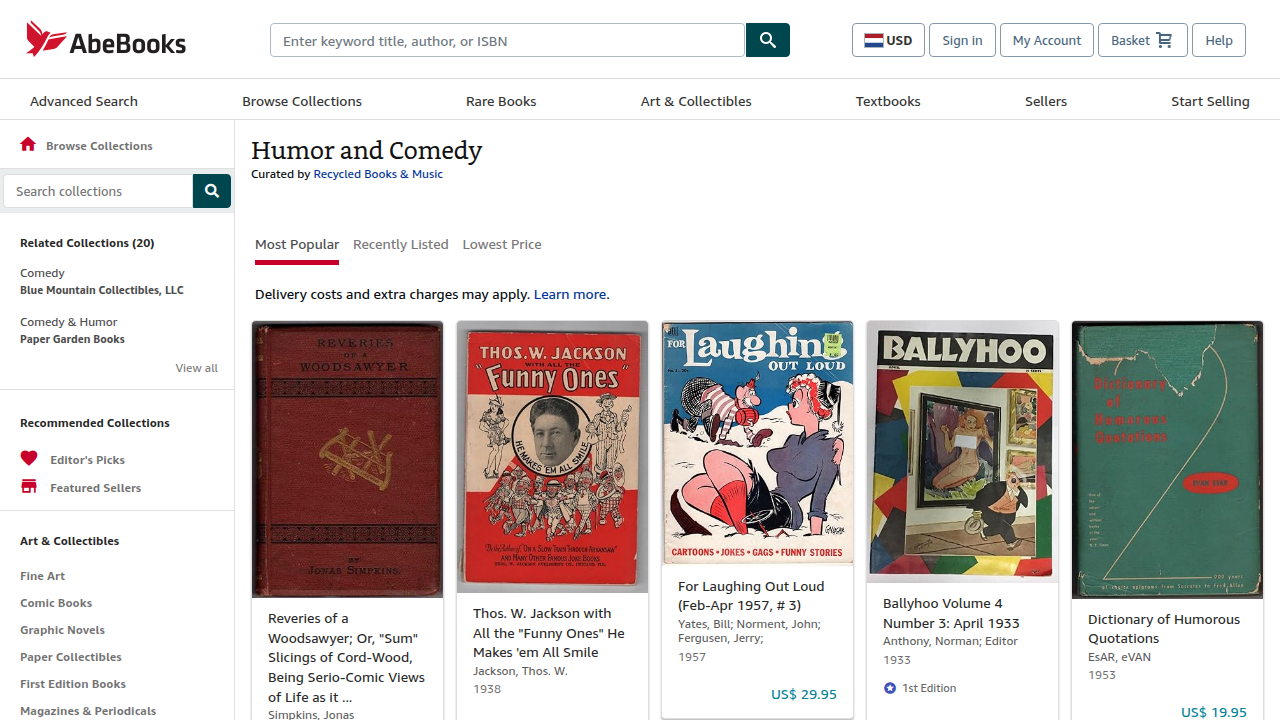Viewport: 1280px width, 720px height.
Task: Open the Magazines & Periodicals category
Action: pos(88,711)
